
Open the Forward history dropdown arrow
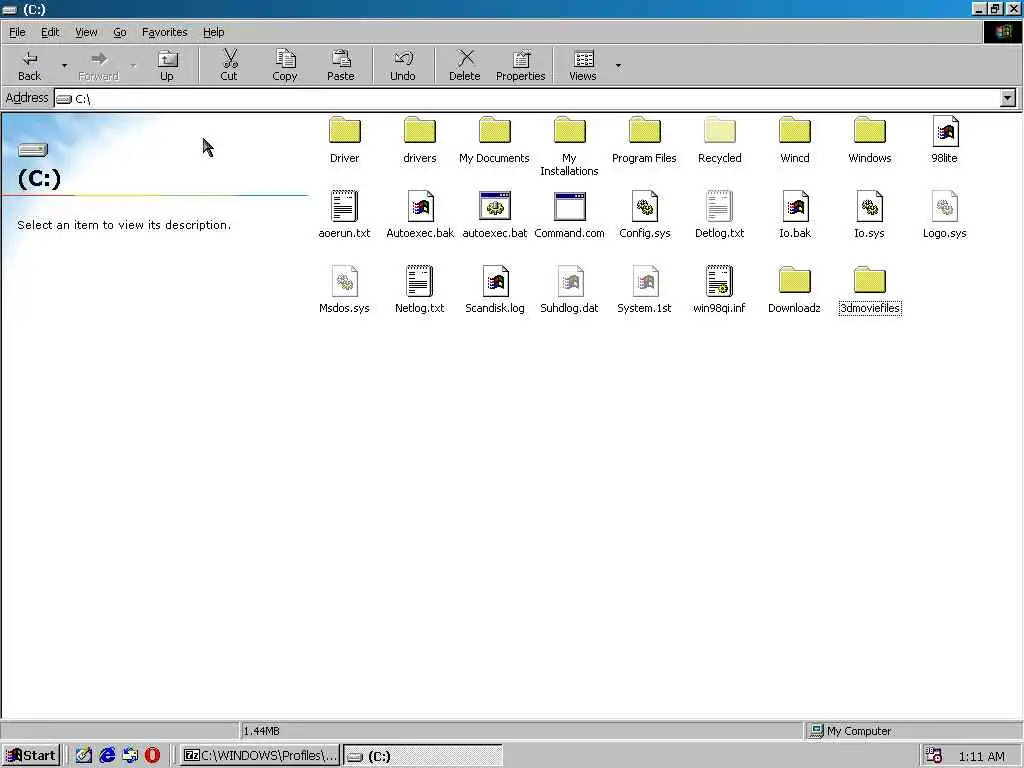(133, 65)
